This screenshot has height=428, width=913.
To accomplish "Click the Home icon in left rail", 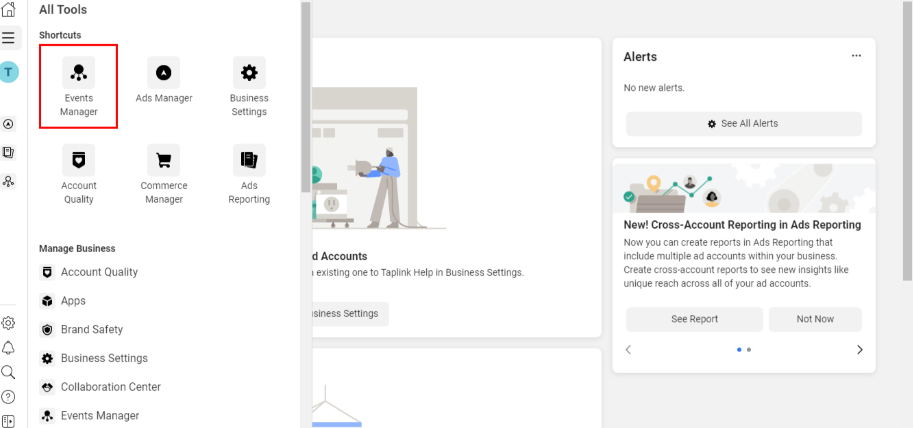I will pos(9,10).
